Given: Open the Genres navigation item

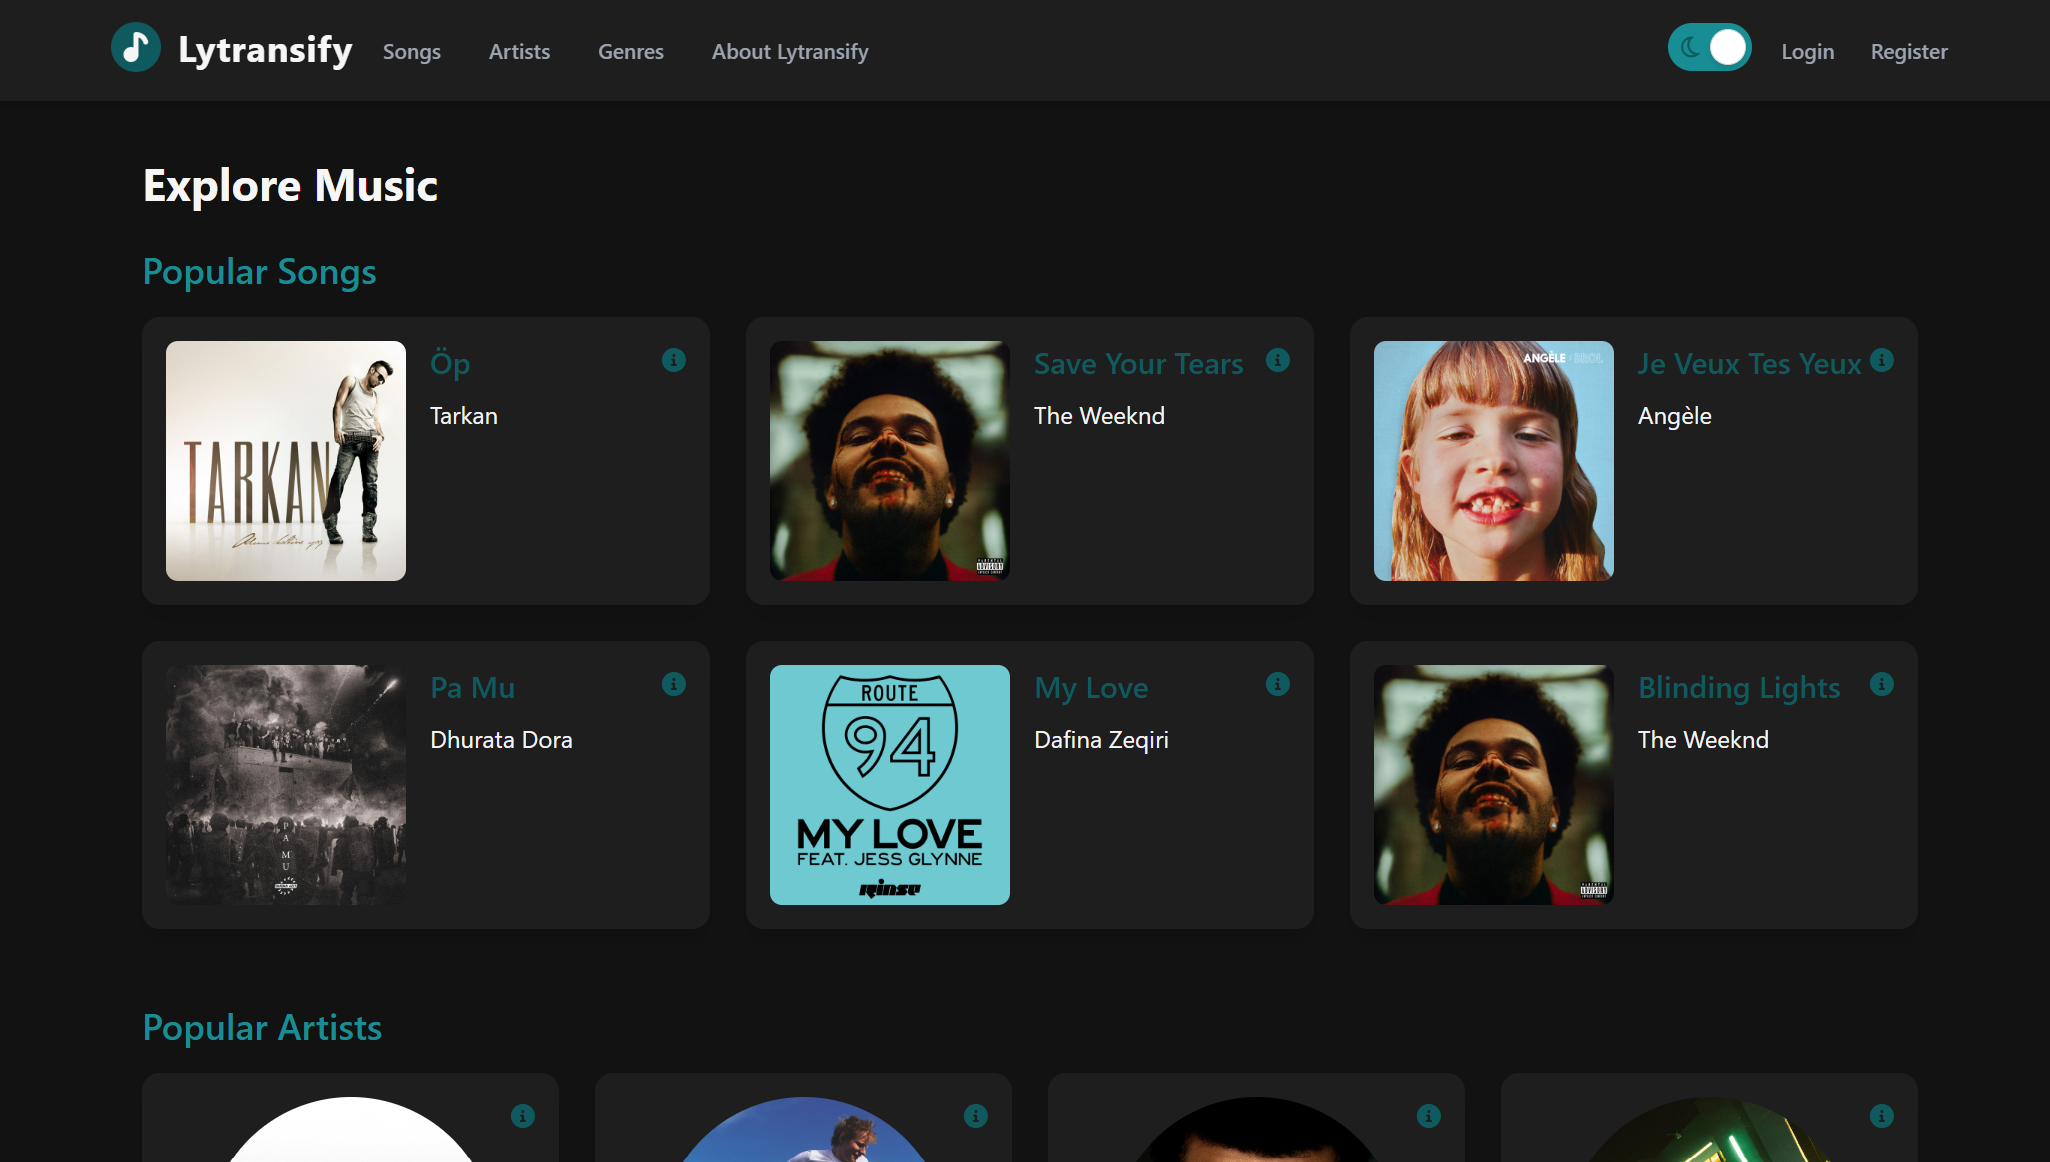Looking at the screenshot, I should point(631,52).
